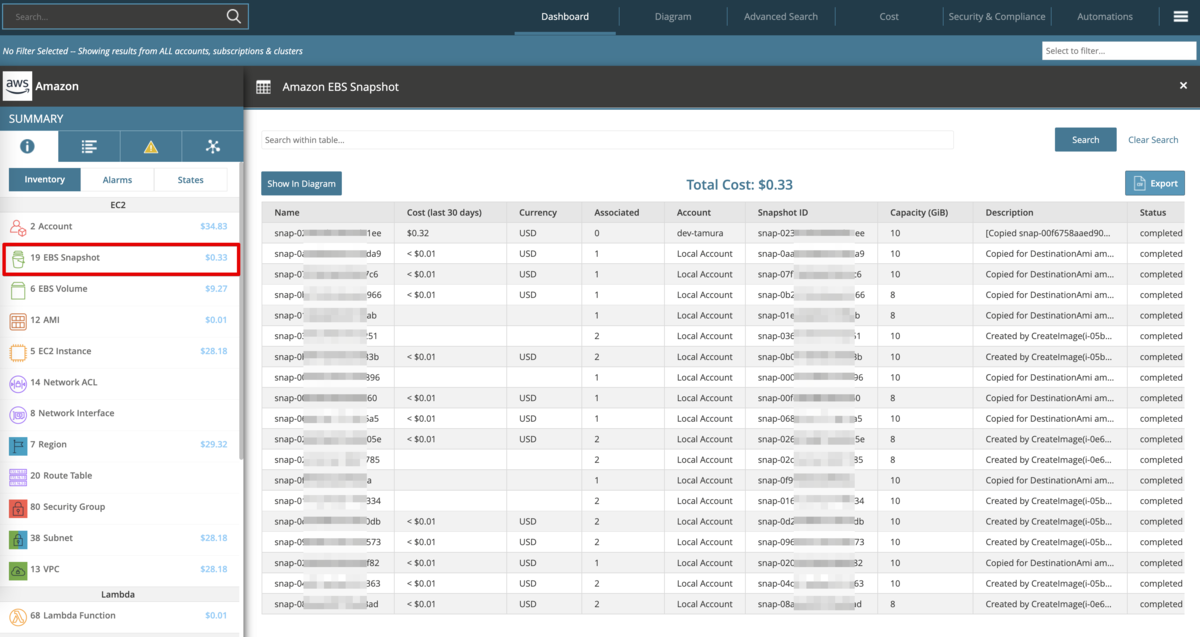Click the Route Table icon
This screenshot has width=1200, height=637.
point(17,476)
